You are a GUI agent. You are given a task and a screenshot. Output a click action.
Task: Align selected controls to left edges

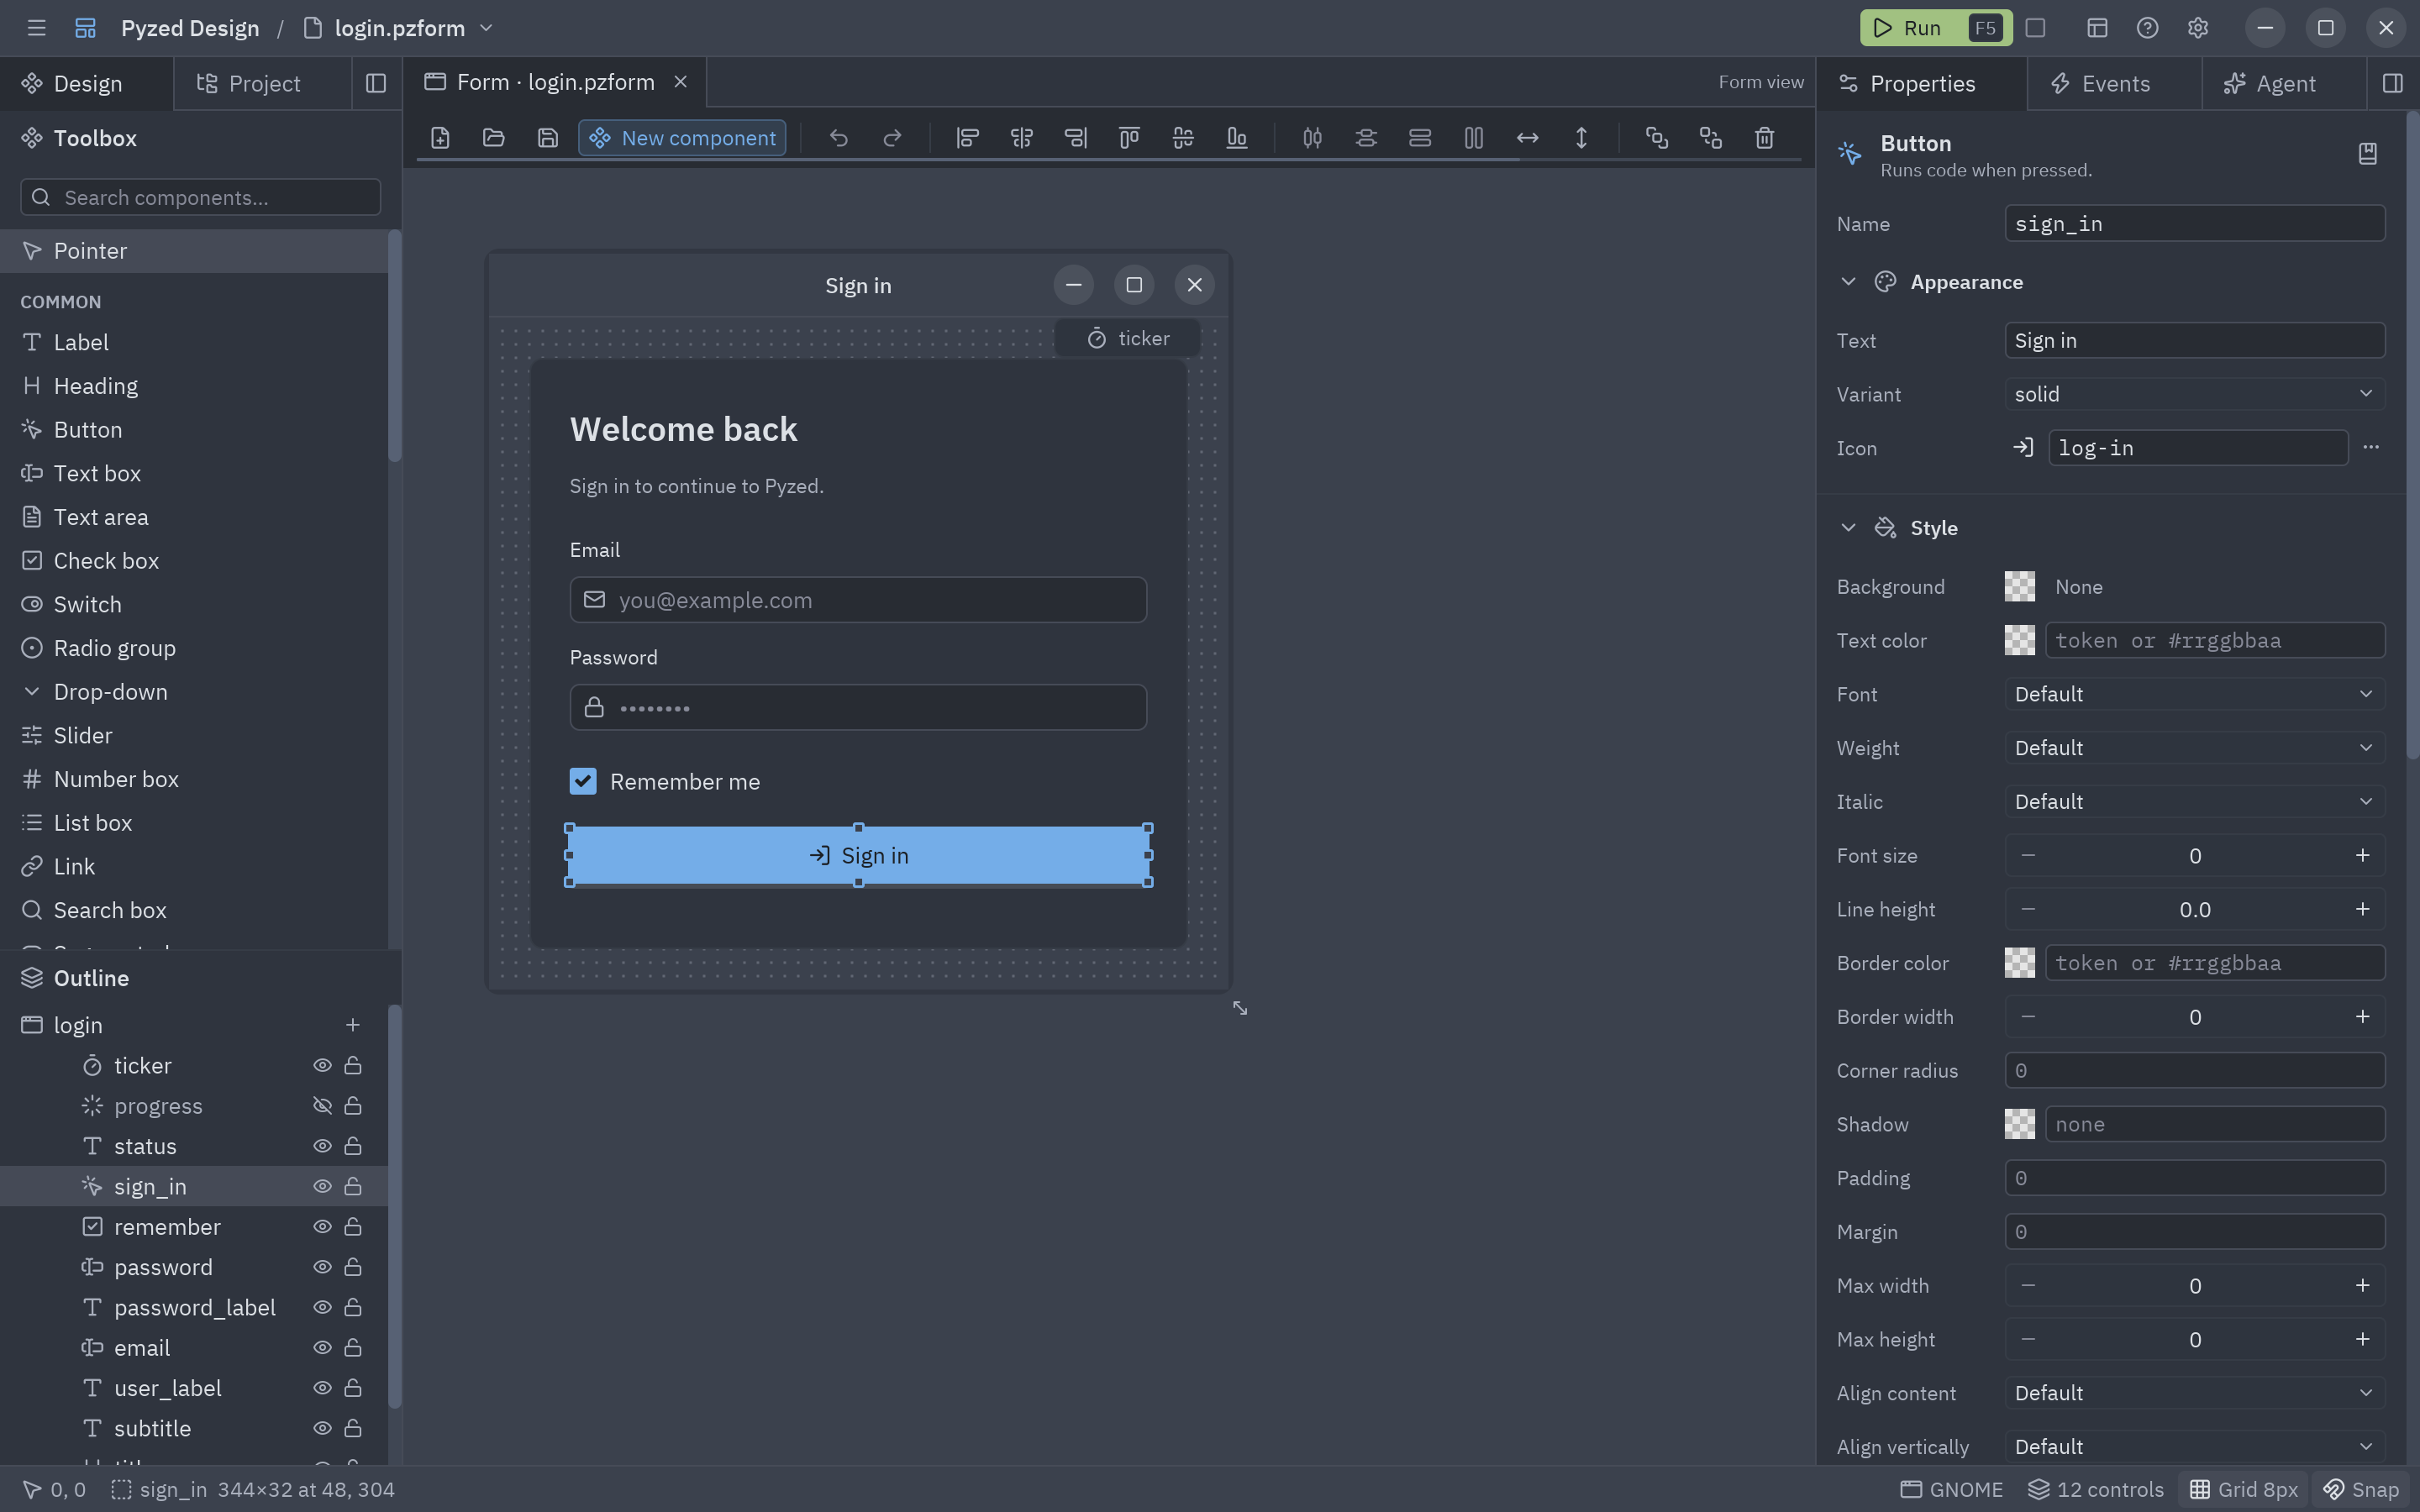pos(967,138)
